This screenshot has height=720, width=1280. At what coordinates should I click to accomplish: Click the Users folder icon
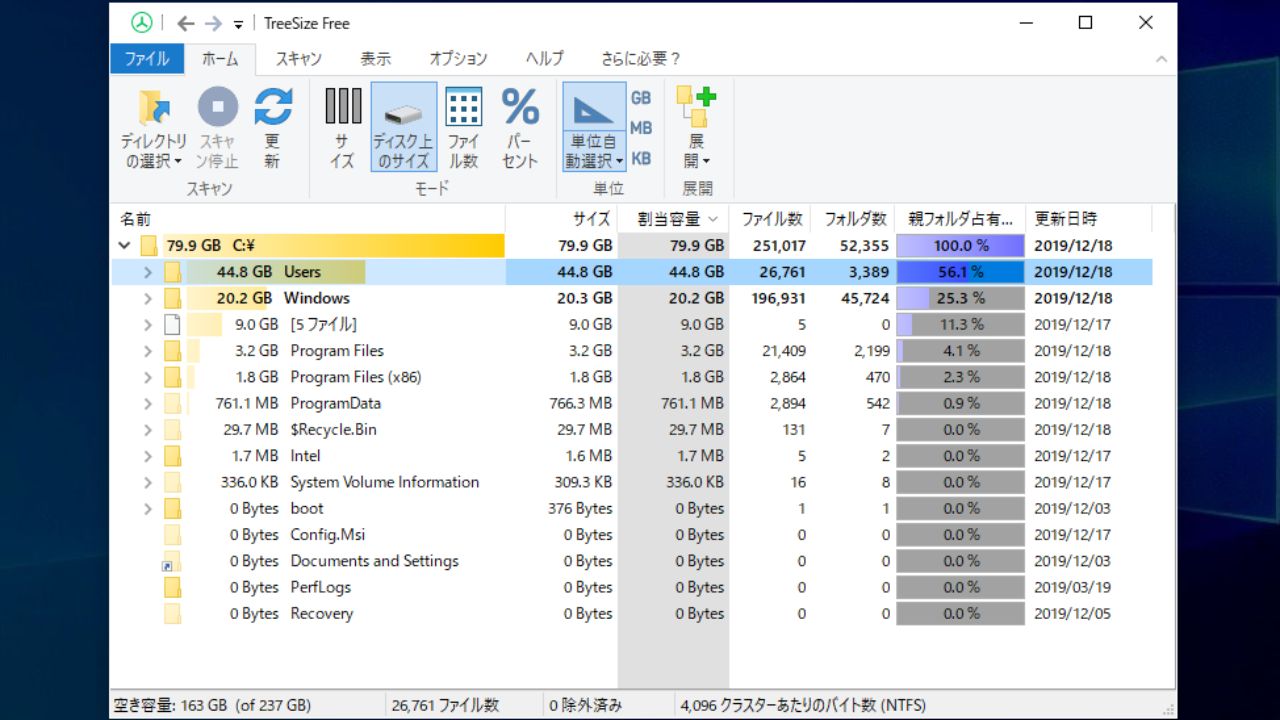click(x=173, y=272)
